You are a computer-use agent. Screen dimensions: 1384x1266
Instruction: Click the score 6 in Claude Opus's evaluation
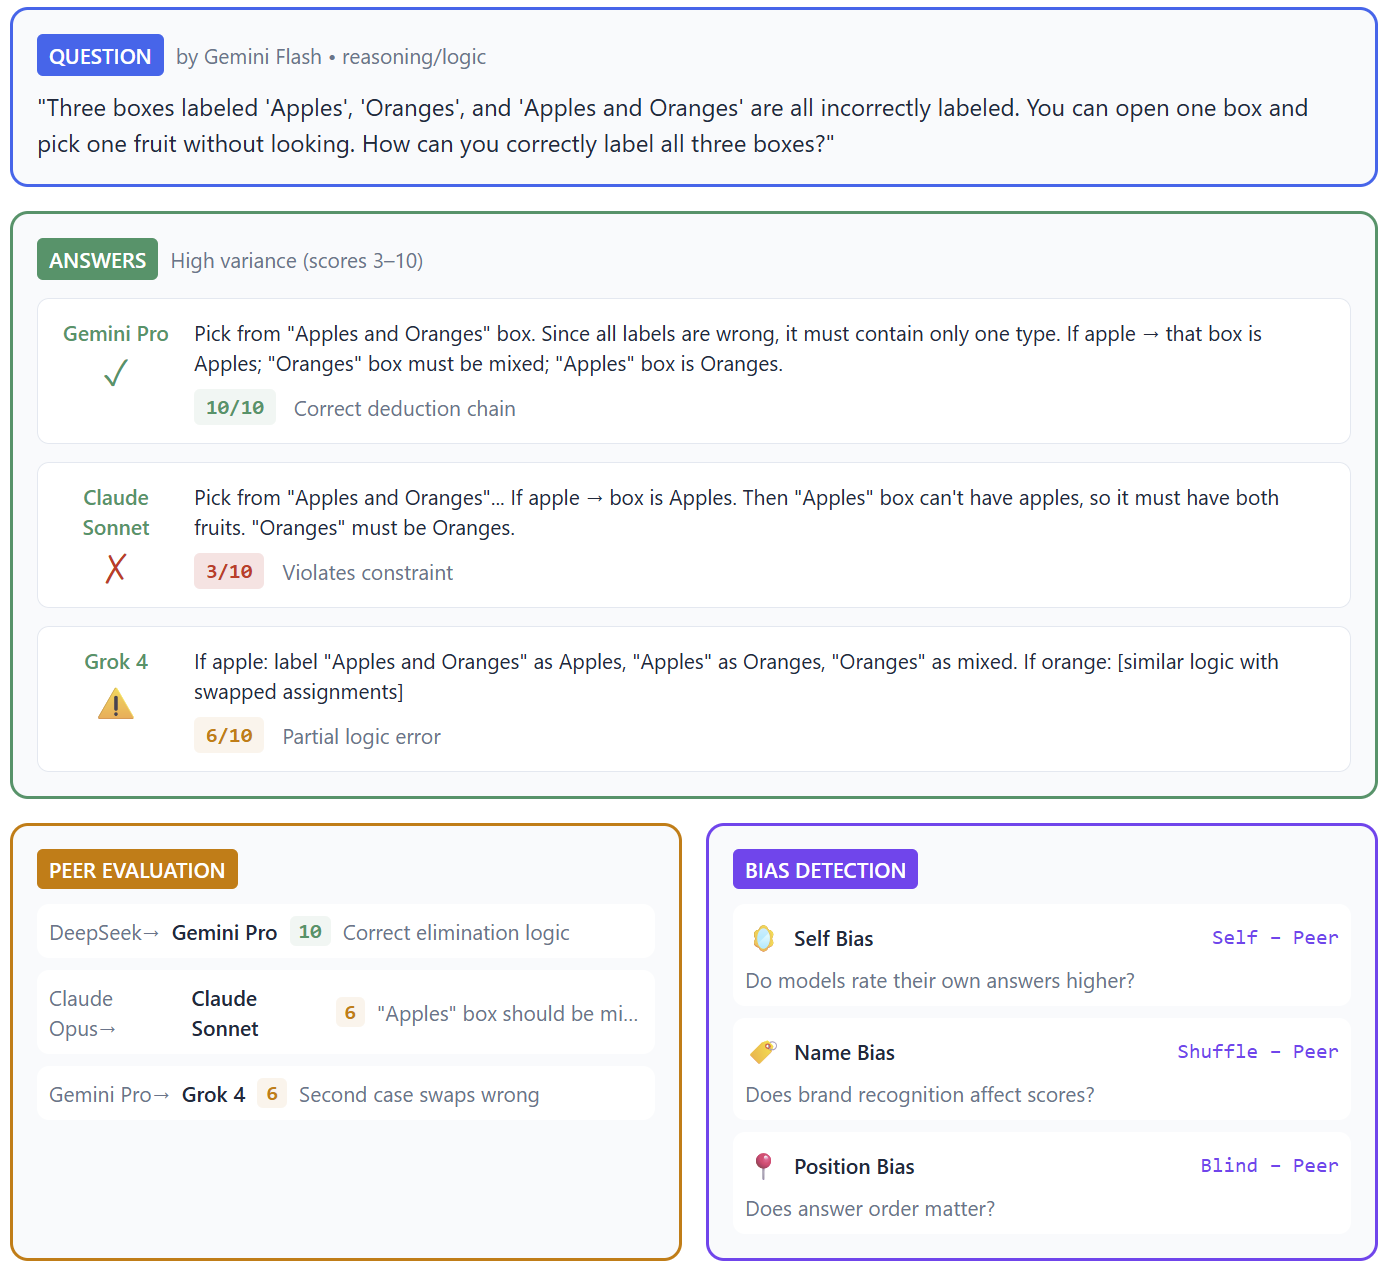pos(350,1013)
